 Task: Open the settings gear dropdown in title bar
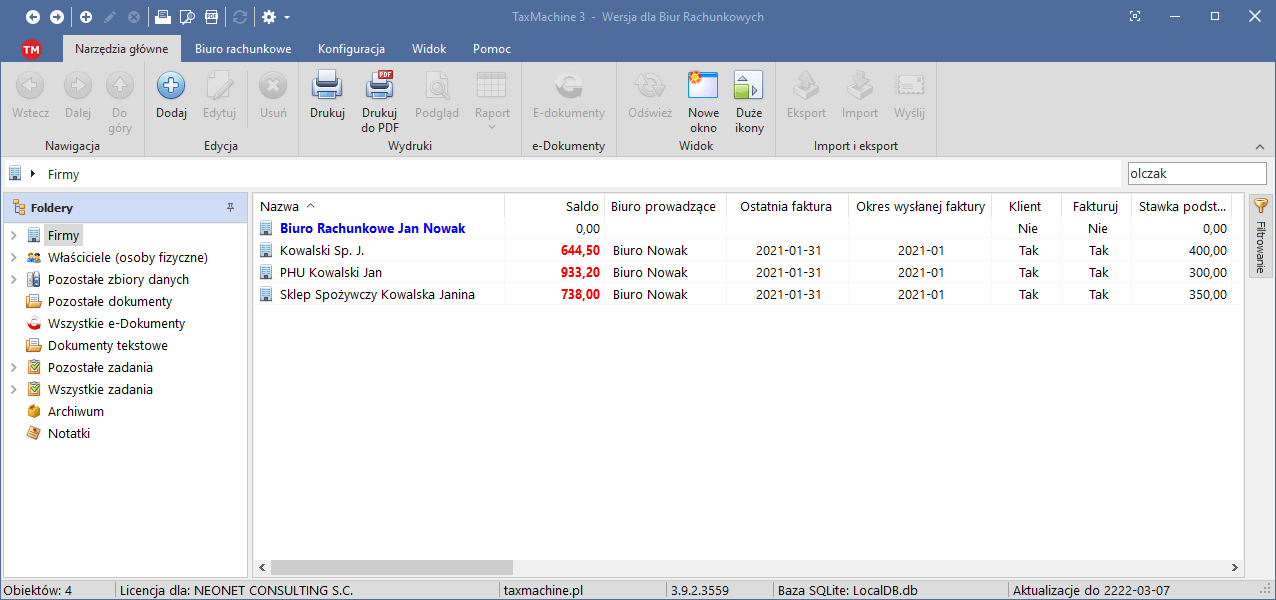275,17
